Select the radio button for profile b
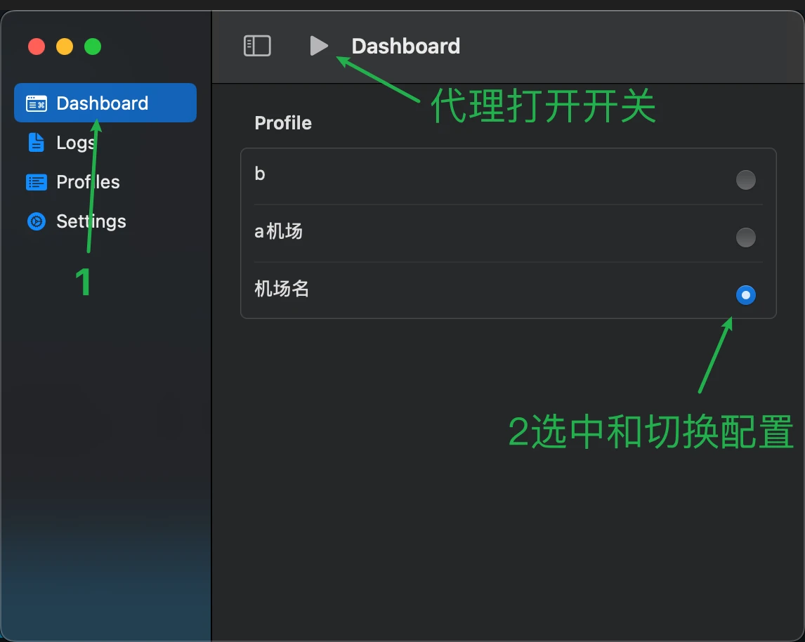The width and height of the screenshot is (805, 642). [x=745, y=180]
